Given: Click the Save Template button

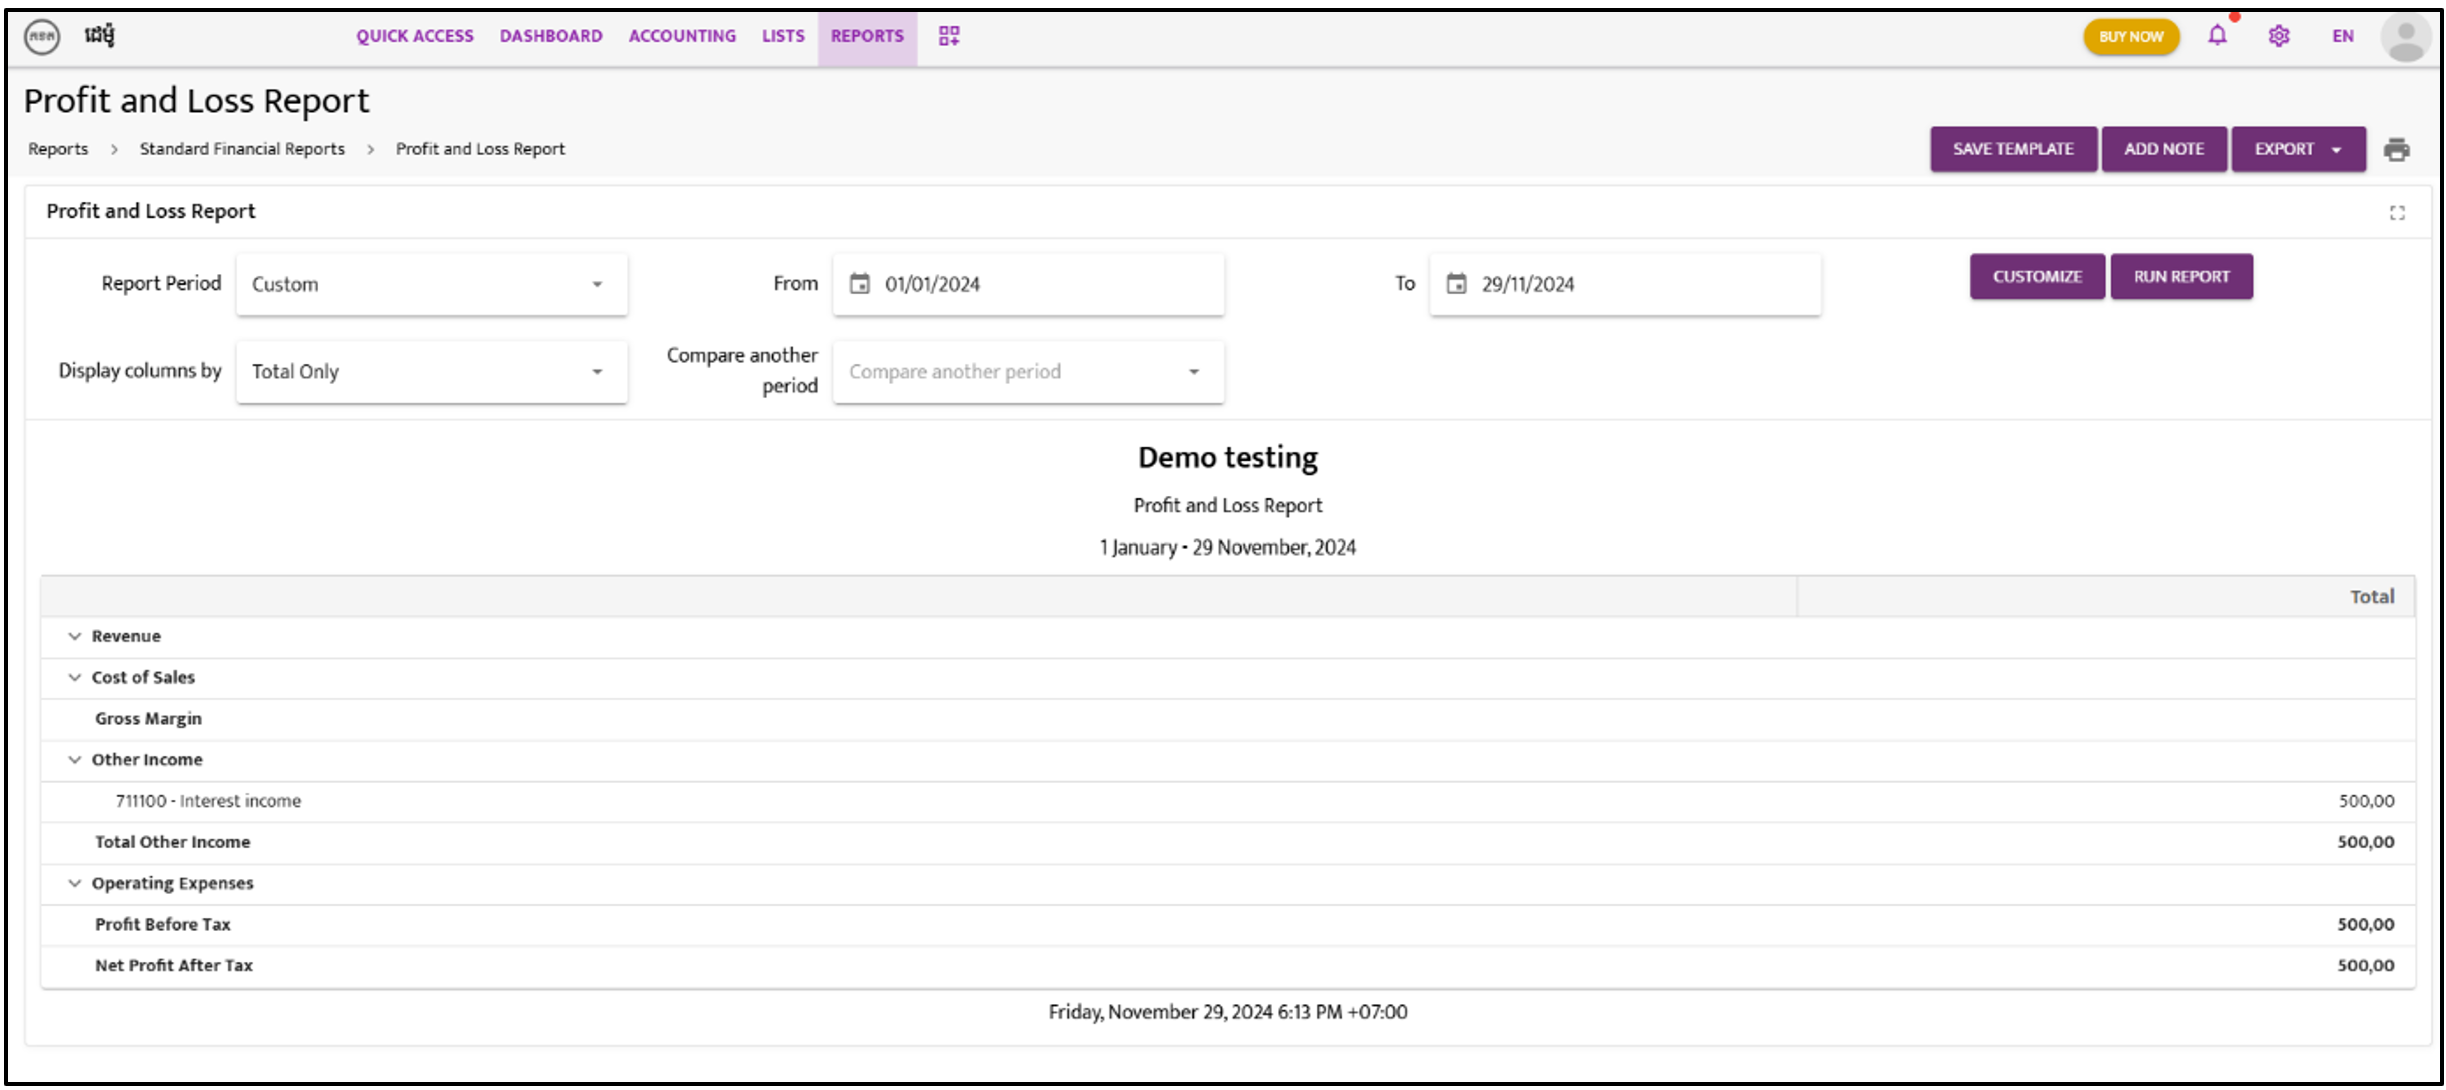Looking at the screenshot, I should (x=2013, y=149).
